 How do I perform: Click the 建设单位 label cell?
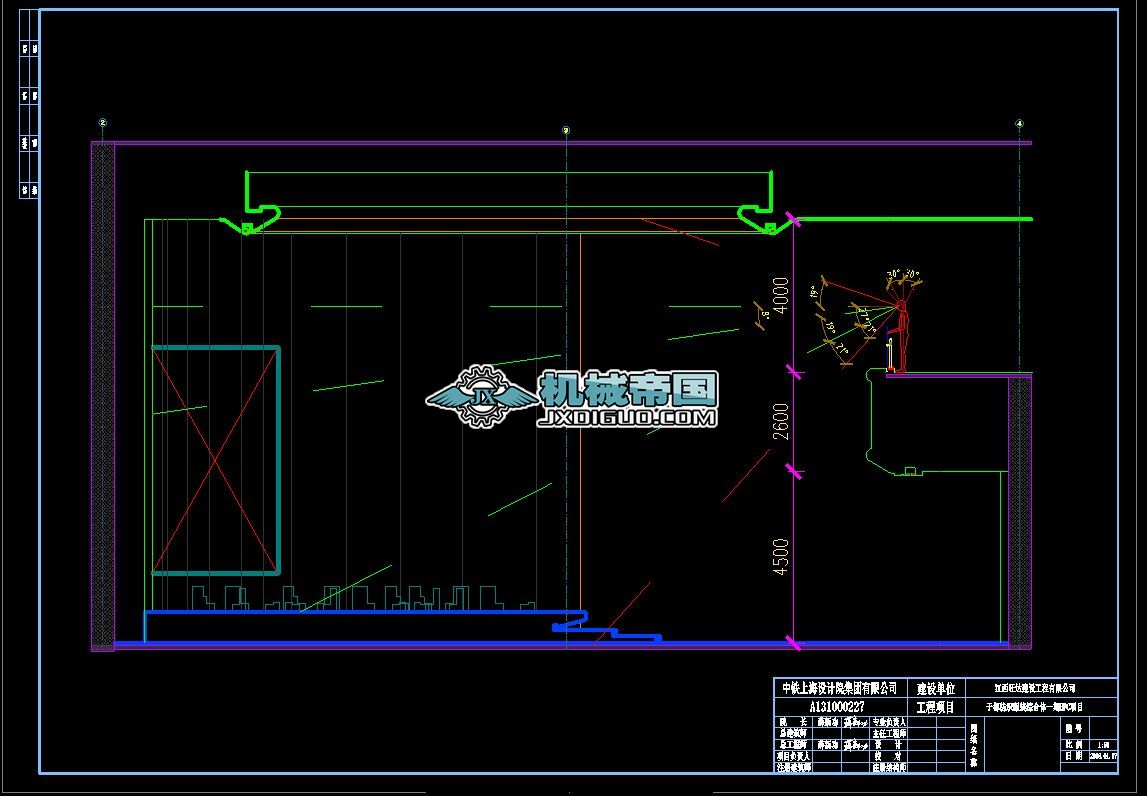click(936, 688)
